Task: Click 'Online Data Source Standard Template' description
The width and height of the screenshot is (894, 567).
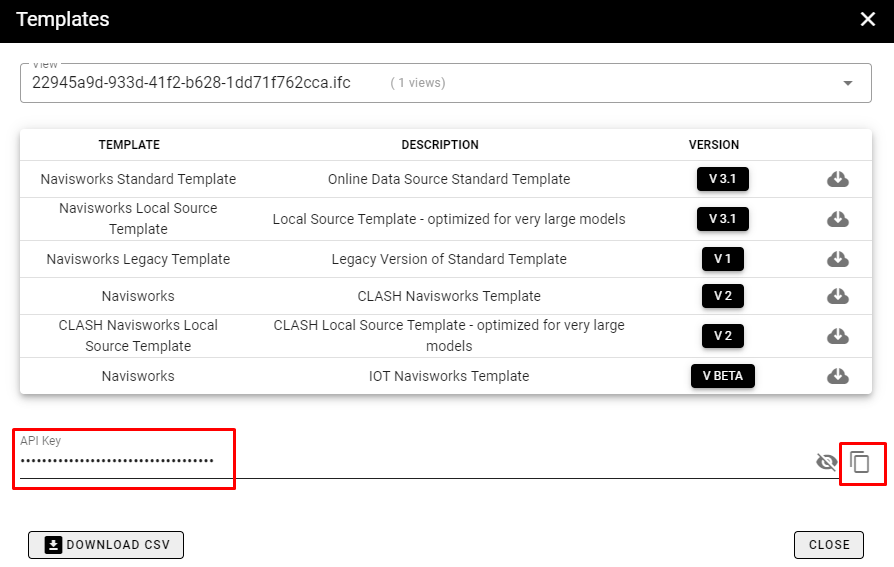Action: point(449,179)
